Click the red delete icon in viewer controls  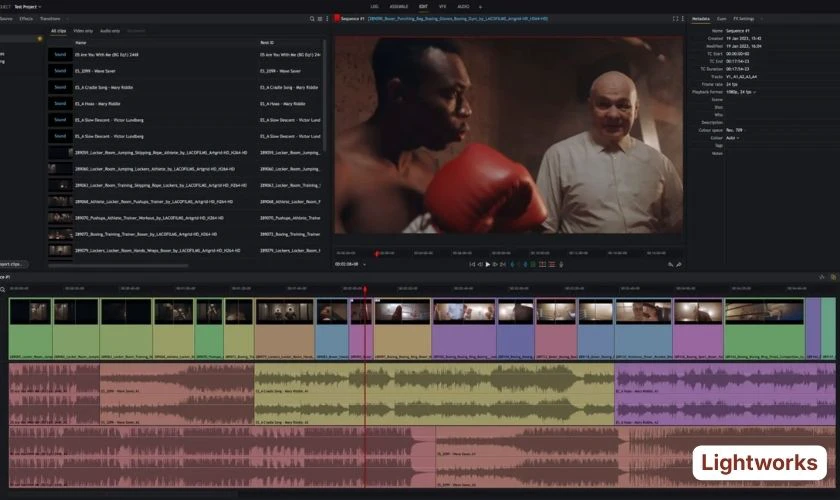pos(552,264)
